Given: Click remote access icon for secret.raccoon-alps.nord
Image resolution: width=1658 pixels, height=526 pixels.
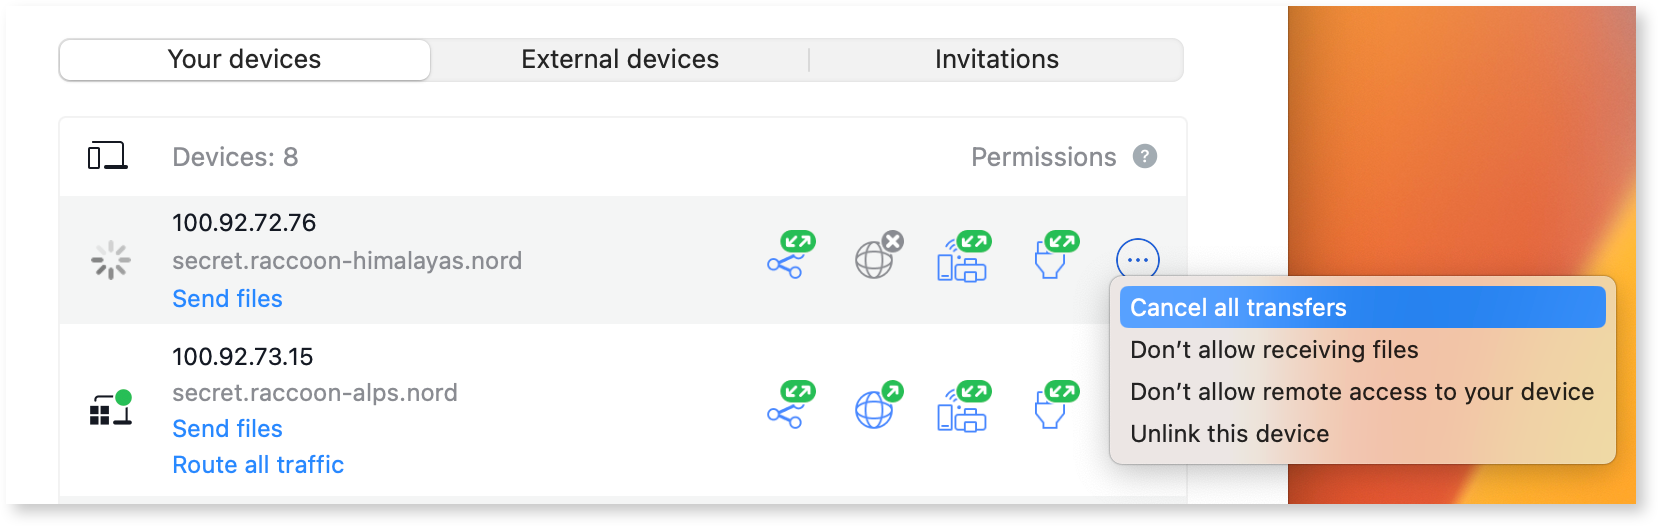Looking at the screenshot, I should point(1053,406).
